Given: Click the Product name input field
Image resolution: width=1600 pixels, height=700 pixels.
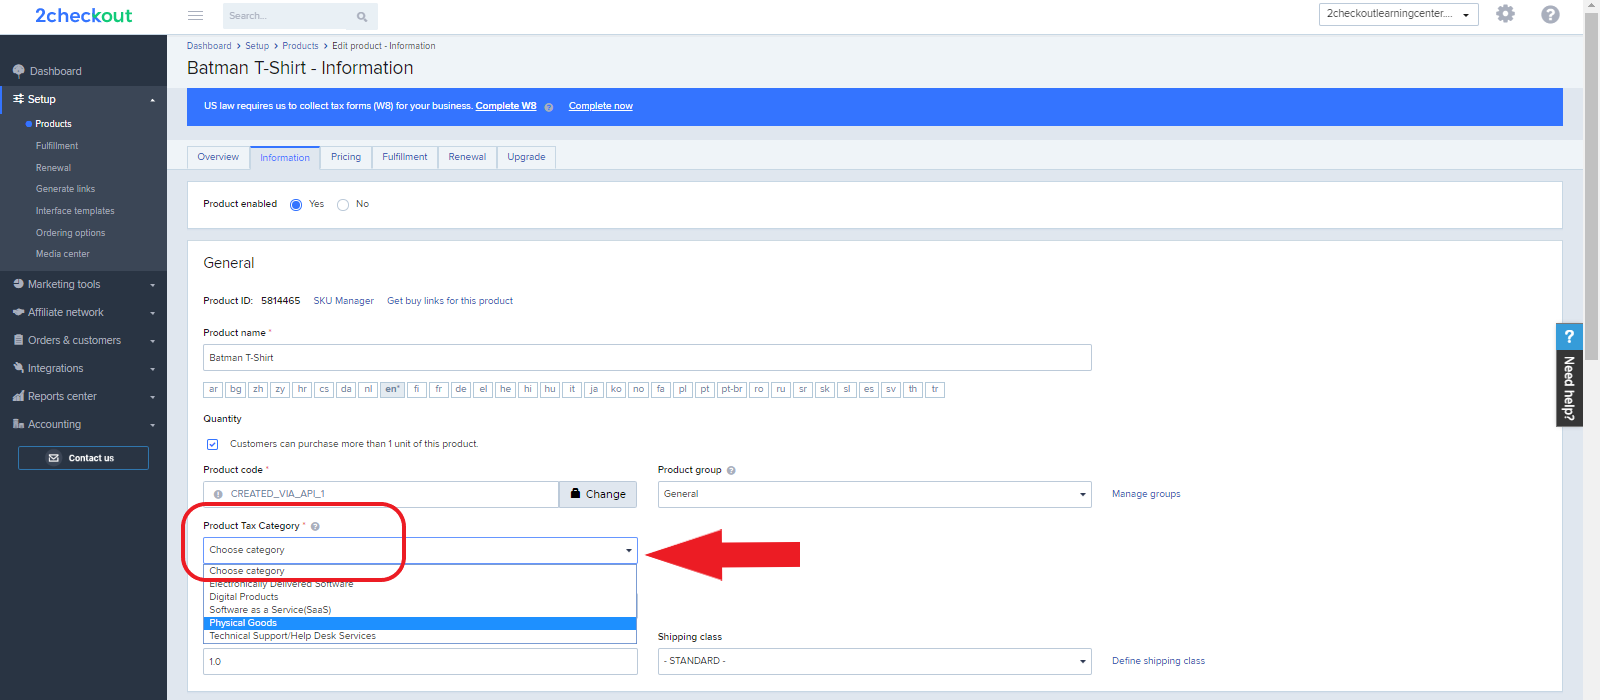Looking at the screenshot, I should click(x=647, y=358).
